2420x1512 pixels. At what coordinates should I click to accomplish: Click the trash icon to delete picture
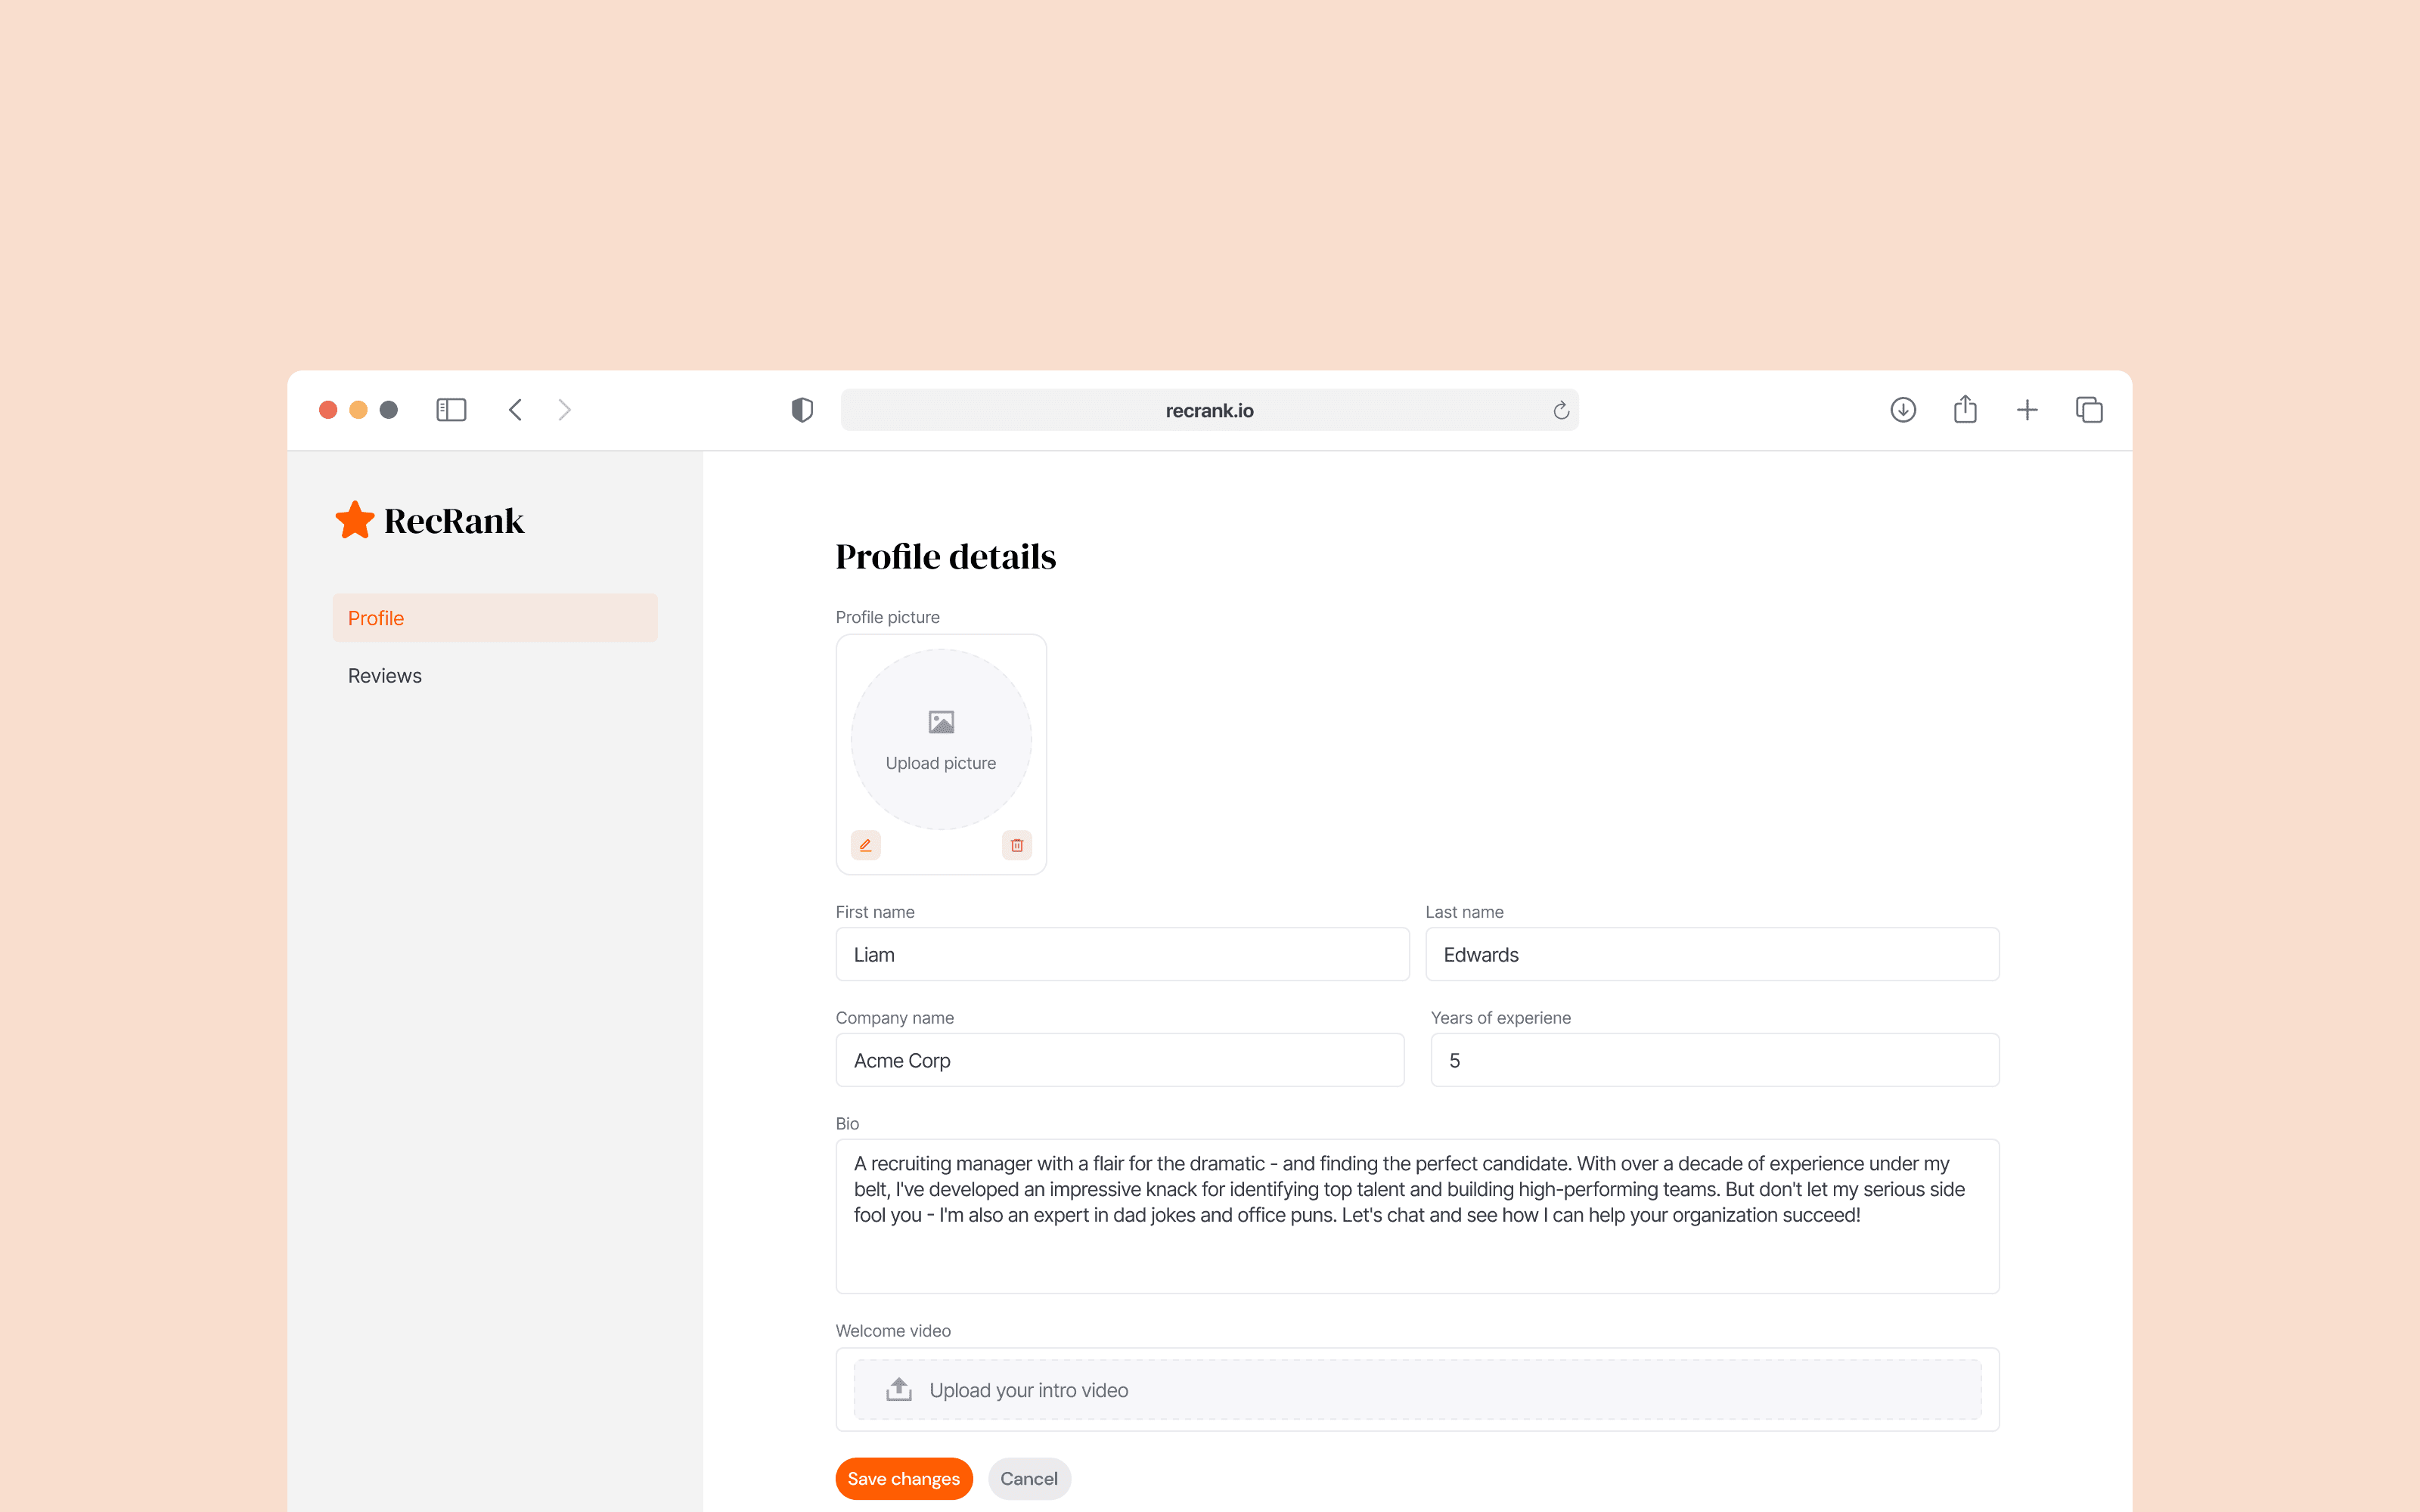[x=1016, y=845]
